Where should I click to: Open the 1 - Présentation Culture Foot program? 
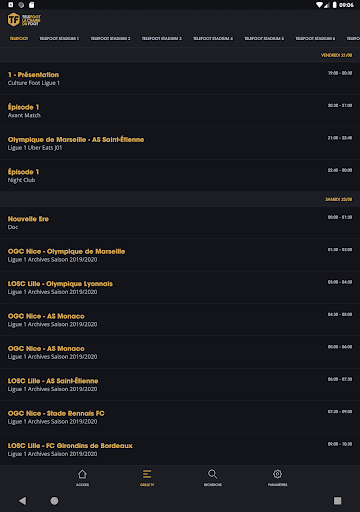(180, 78)
